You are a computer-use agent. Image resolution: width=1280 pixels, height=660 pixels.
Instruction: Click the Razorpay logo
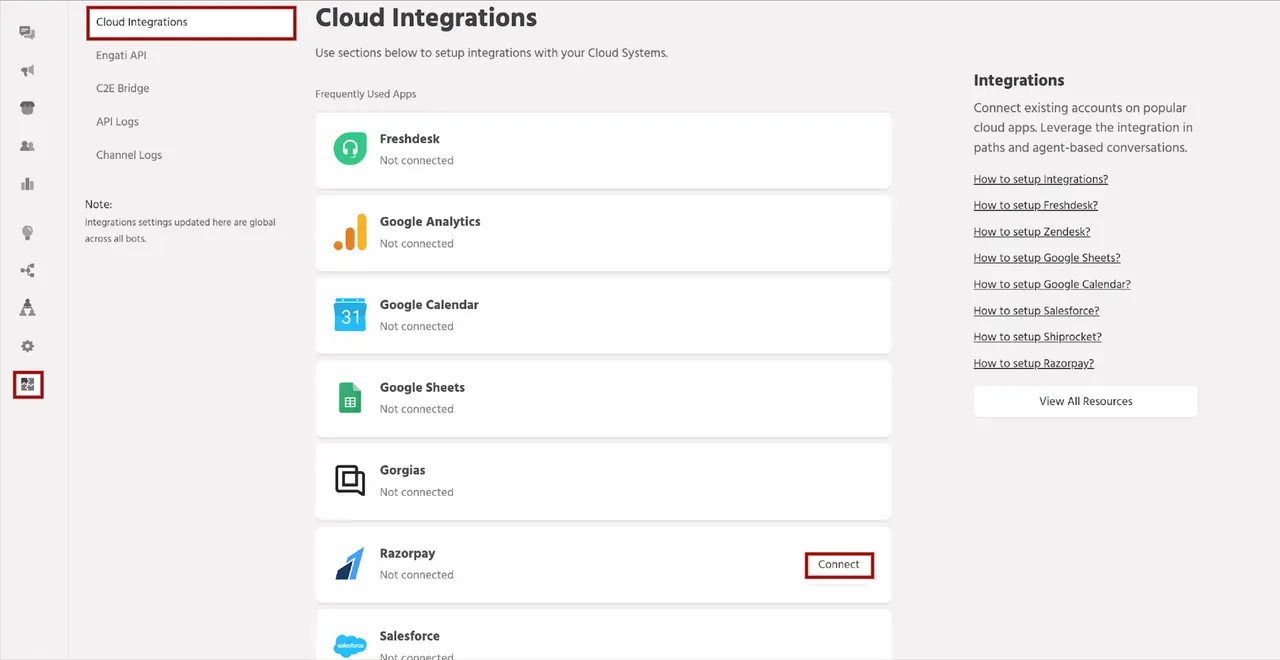[x=350, y=564]
